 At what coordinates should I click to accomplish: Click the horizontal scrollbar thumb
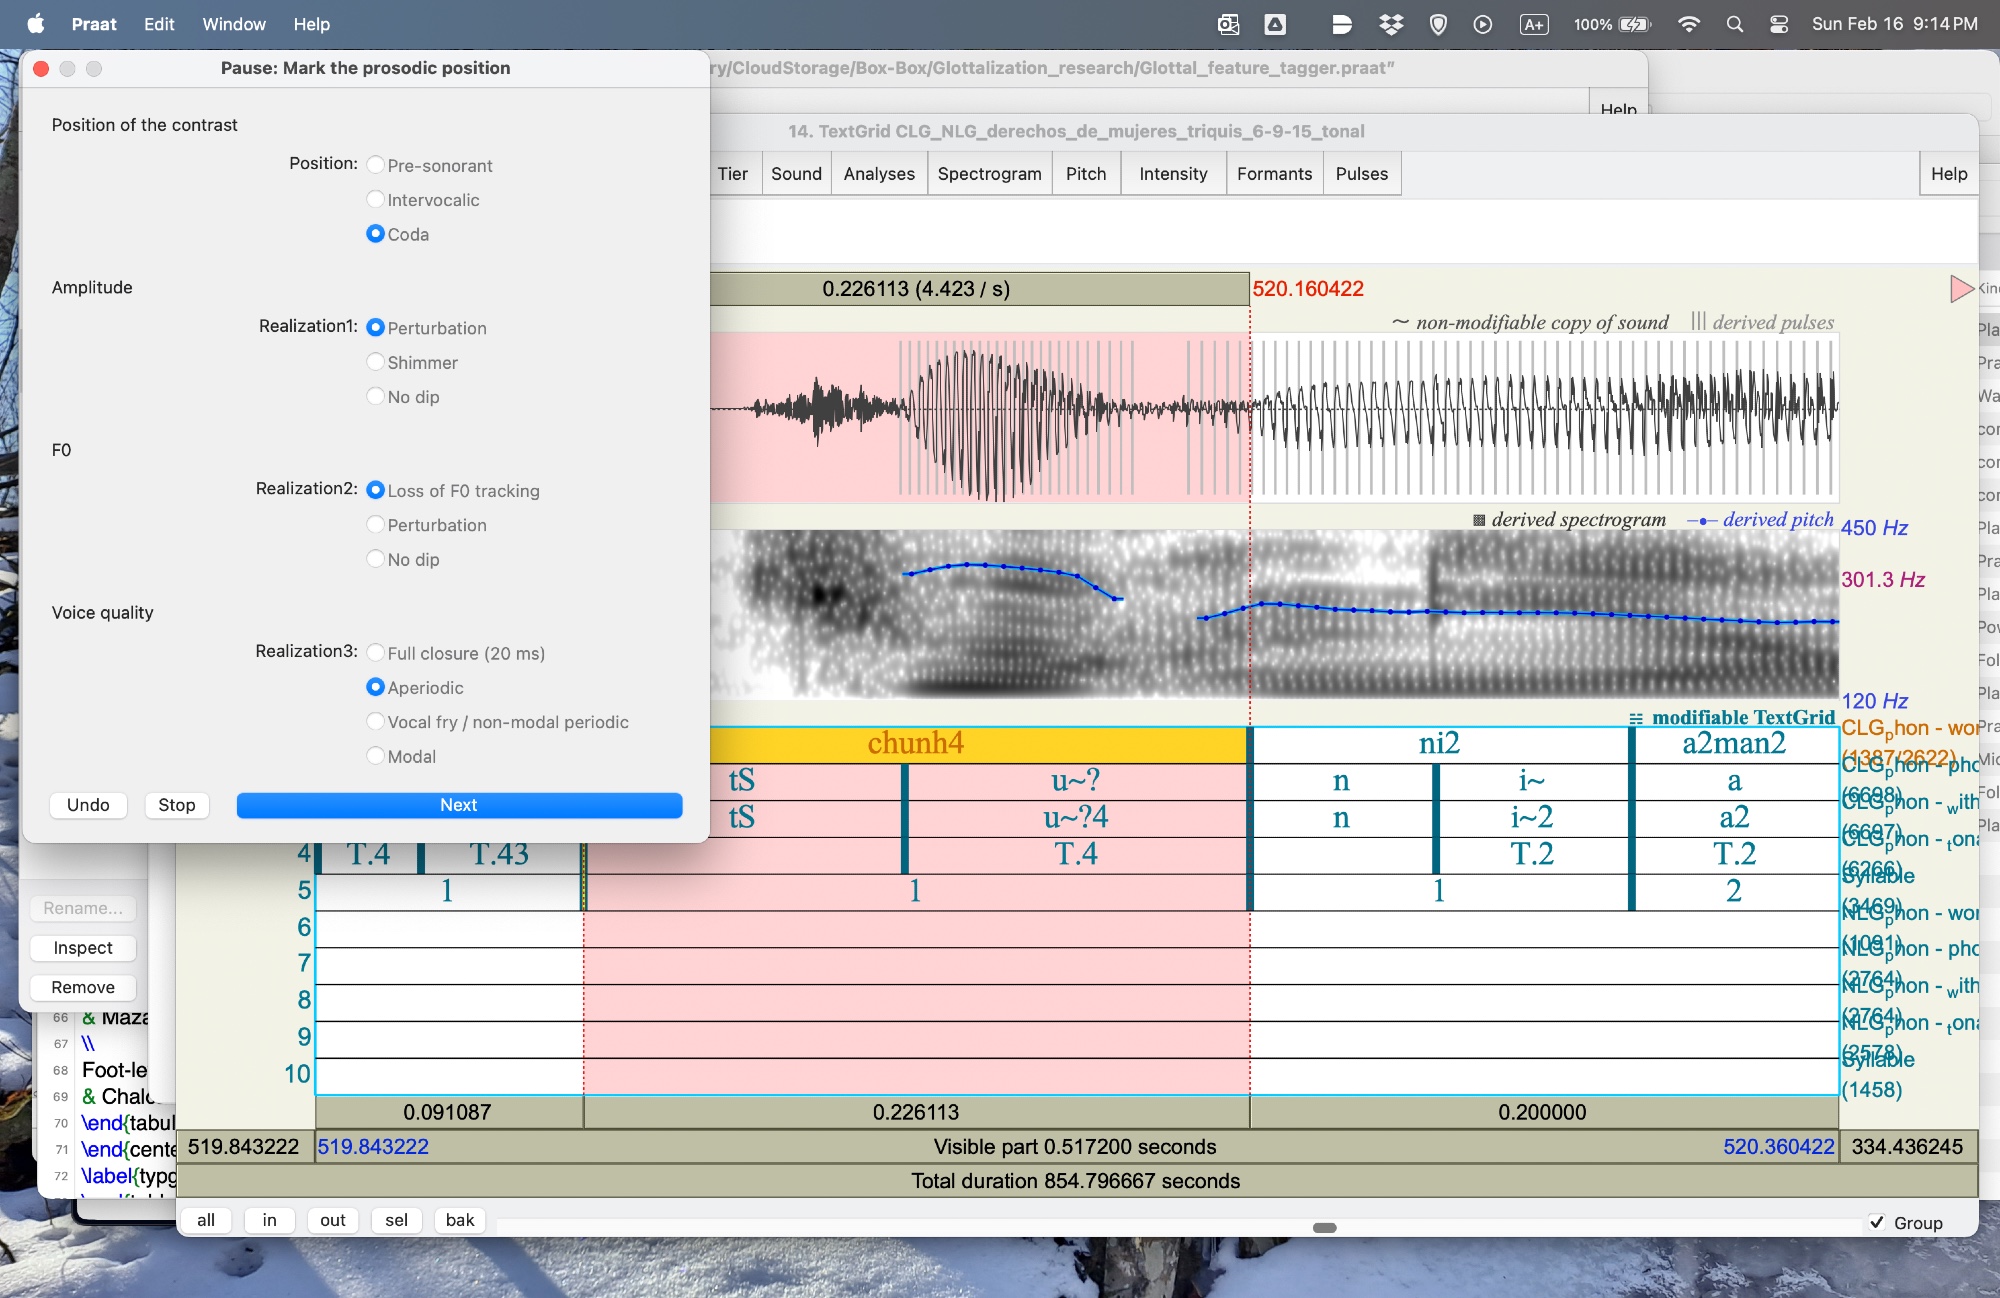pos(1324,1228)
